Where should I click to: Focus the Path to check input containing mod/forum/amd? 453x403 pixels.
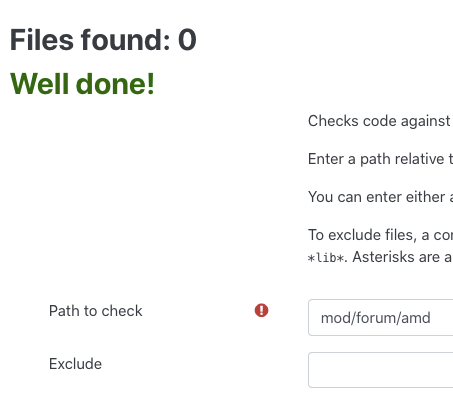(380, 317)
